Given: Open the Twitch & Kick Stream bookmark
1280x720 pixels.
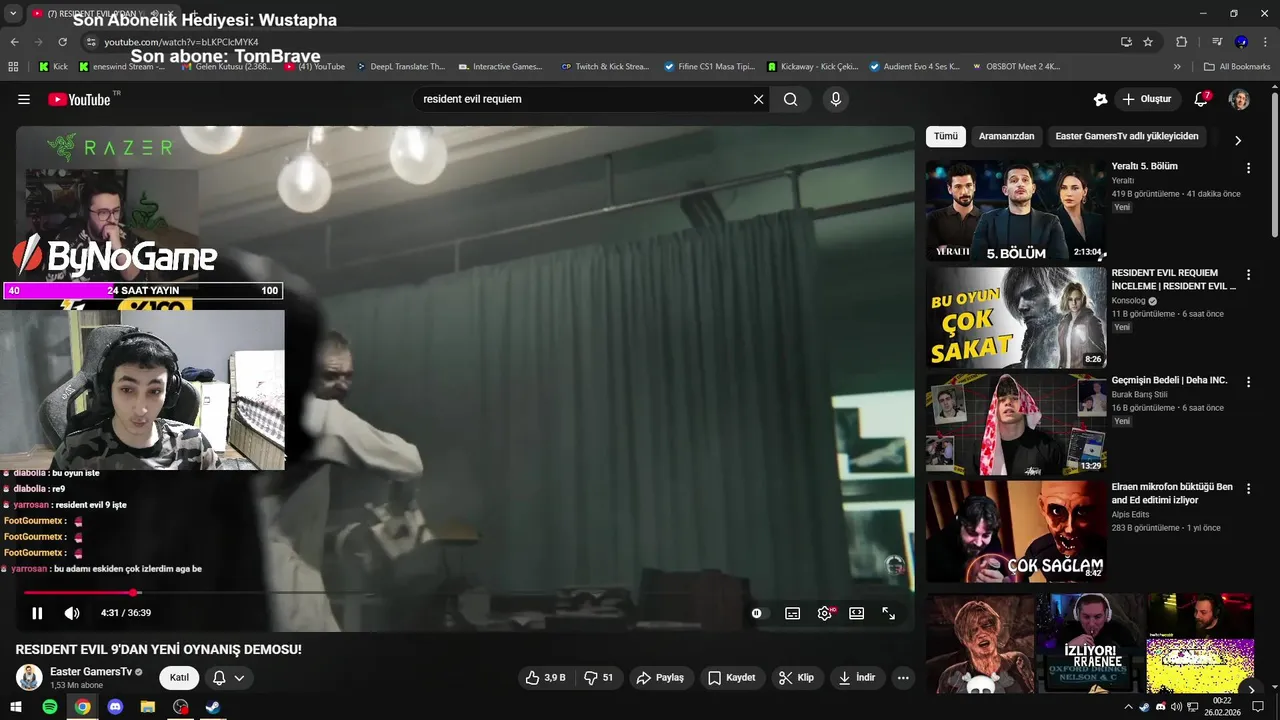Looking at the screenshot, I should 605,67.
